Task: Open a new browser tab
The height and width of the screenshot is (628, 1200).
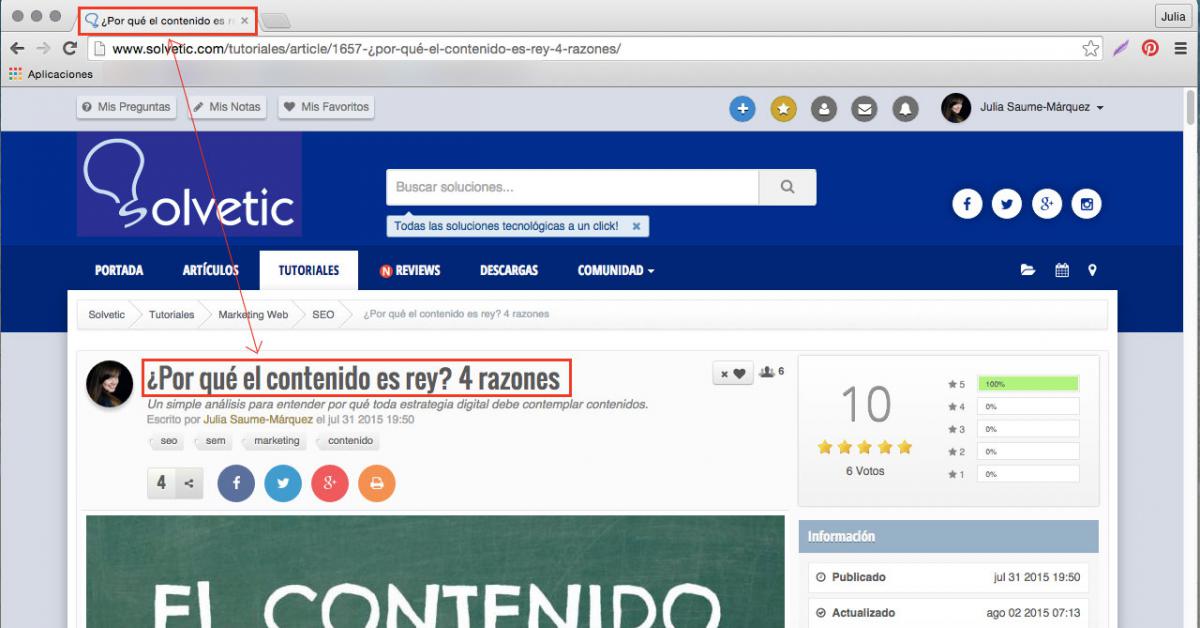Action: (277, 21)
